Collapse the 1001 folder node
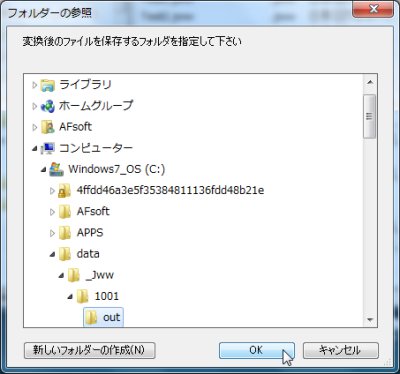The height and width of the screenshot is (374, 400). [70, 297]
